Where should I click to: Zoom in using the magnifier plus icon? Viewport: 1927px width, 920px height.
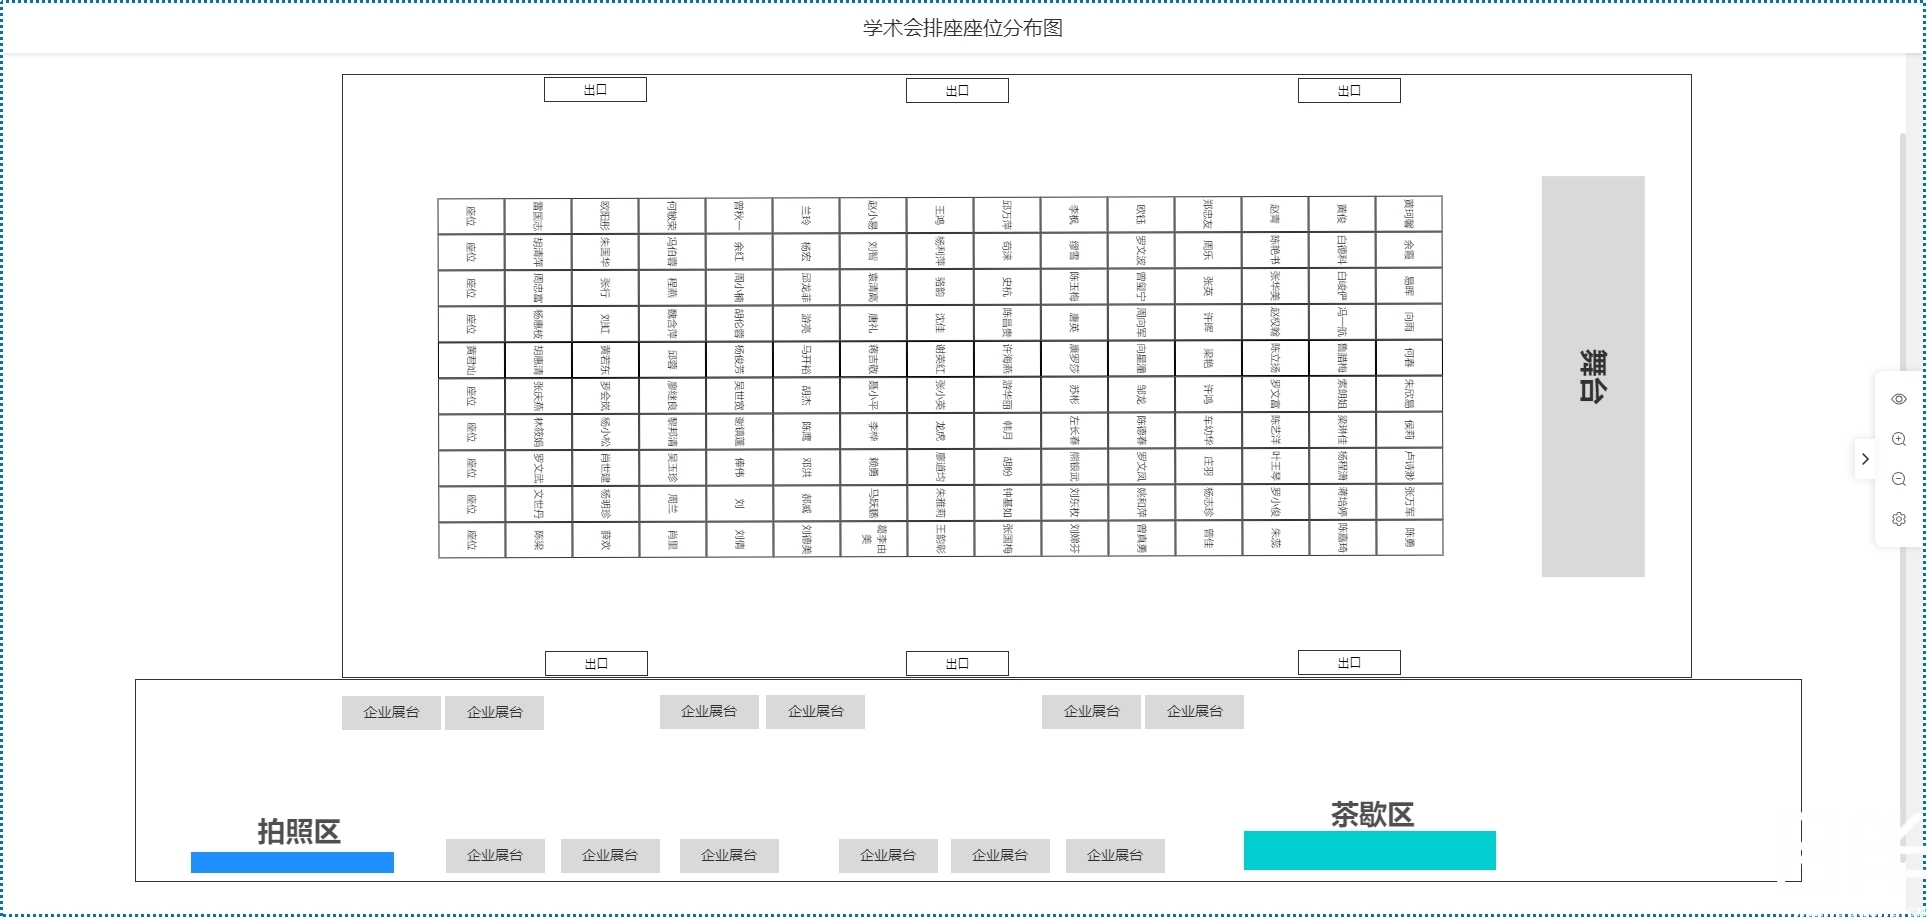point(1898,439)
